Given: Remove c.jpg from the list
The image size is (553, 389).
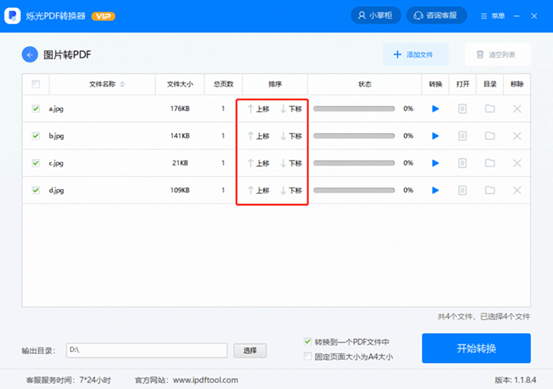Looking at the screenshot, I should click(517, 163).
